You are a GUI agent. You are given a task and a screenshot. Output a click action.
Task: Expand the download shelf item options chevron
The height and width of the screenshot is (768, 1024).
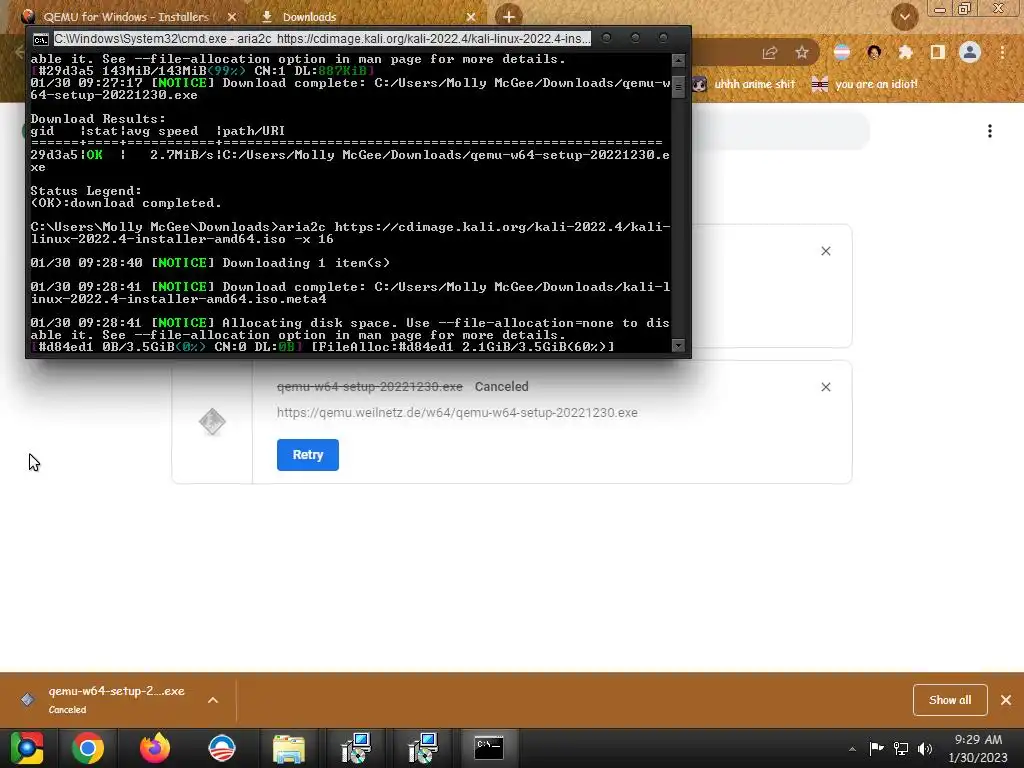[x=213, y=700]
